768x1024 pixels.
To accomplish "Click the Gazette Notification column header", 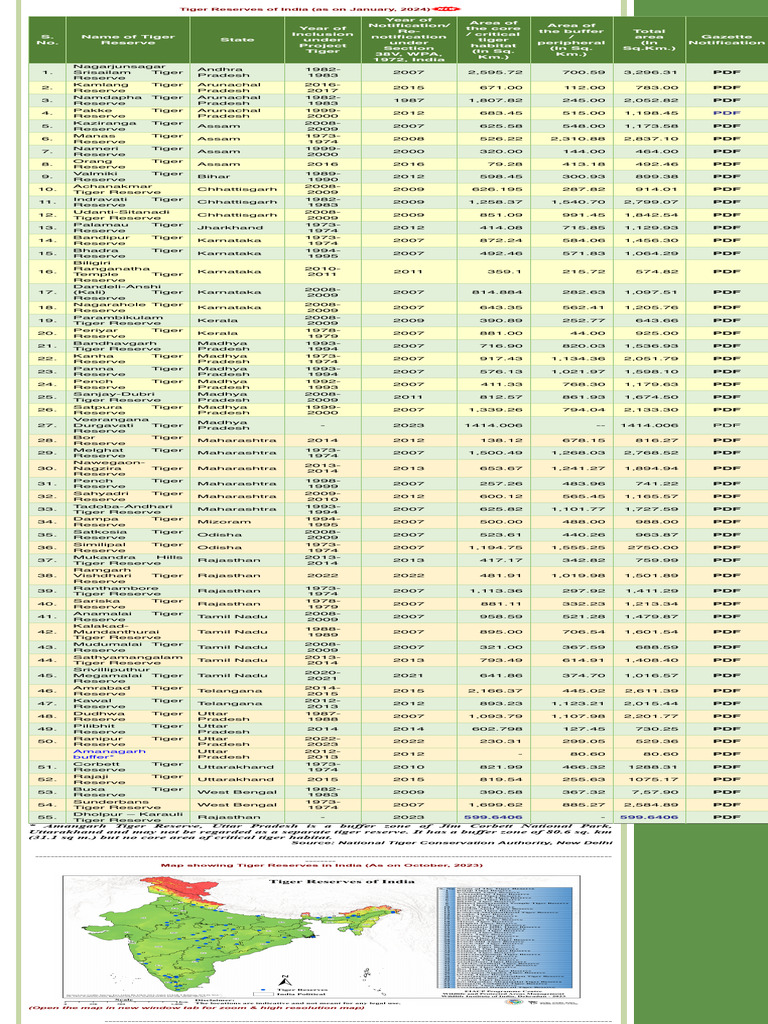I will pyautogui.click(x=726, y=40).
